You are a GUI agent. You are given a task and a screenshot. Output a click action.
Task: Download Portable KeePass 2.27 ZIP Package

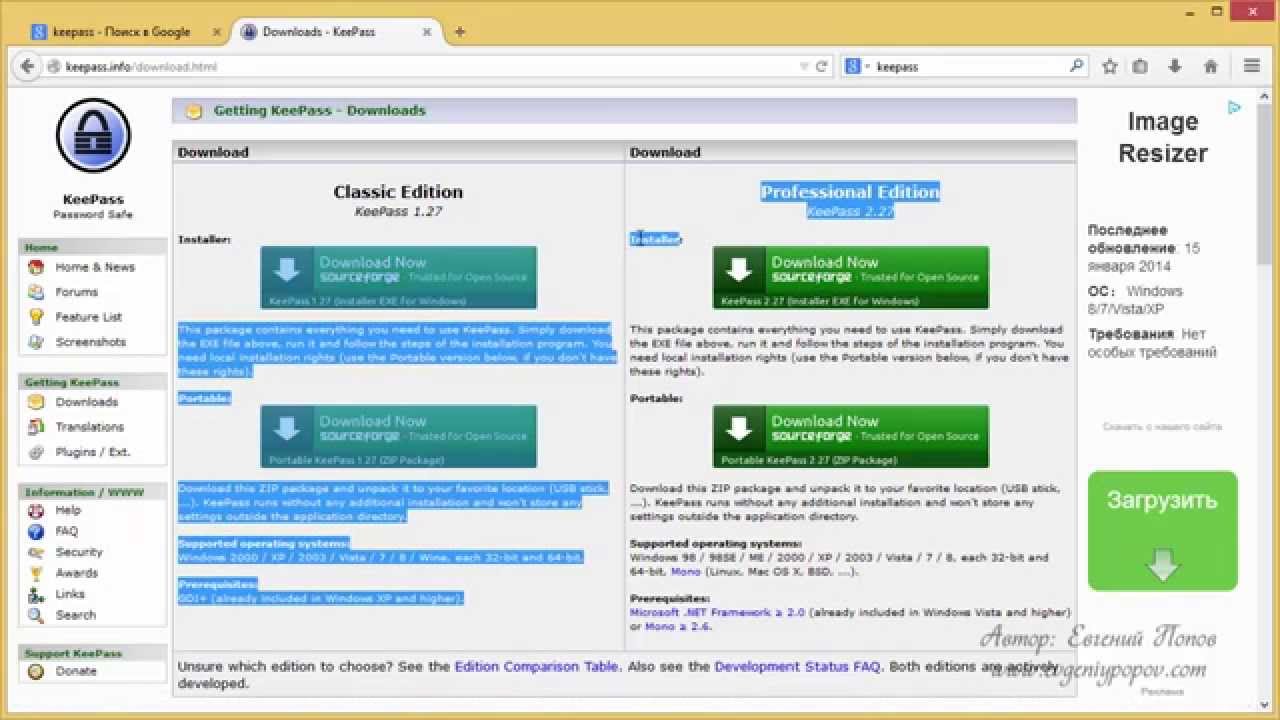pyautogui.click(x=851, y=436)
